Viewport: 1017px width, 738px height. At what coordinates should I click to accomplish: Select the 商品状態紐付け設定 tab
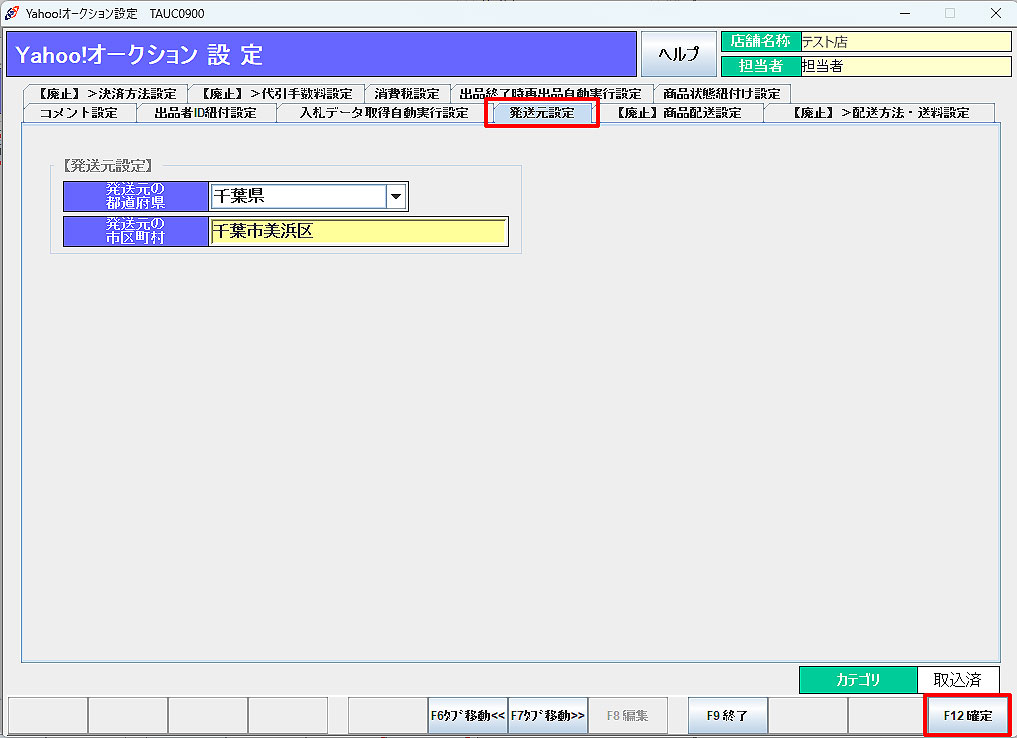coord(721,94)
